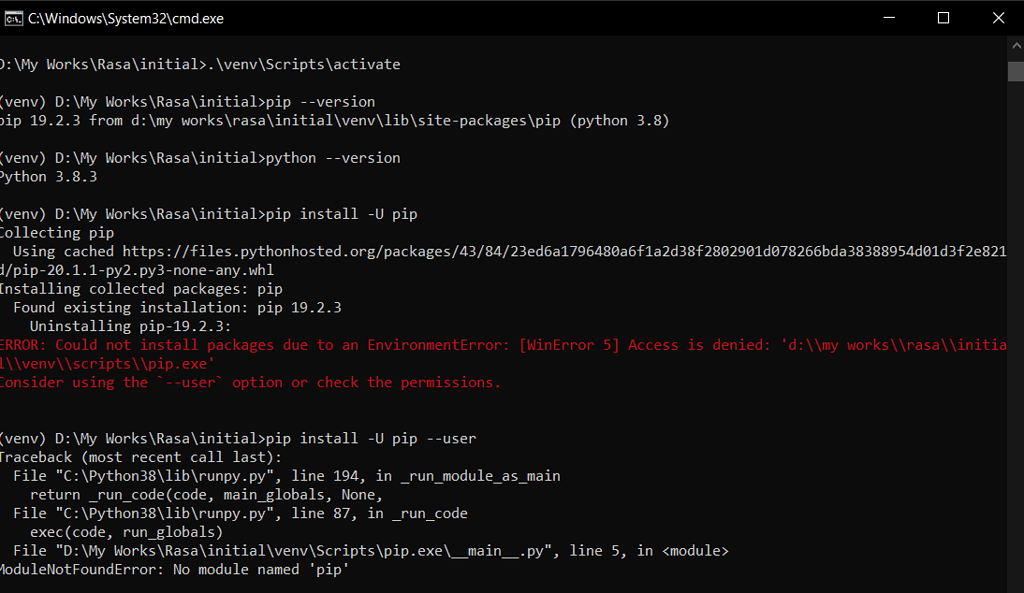Click the "pip install -U pip --user" command
The height and width of the screenshot is (593, 1024).
(x=372, y=438)
